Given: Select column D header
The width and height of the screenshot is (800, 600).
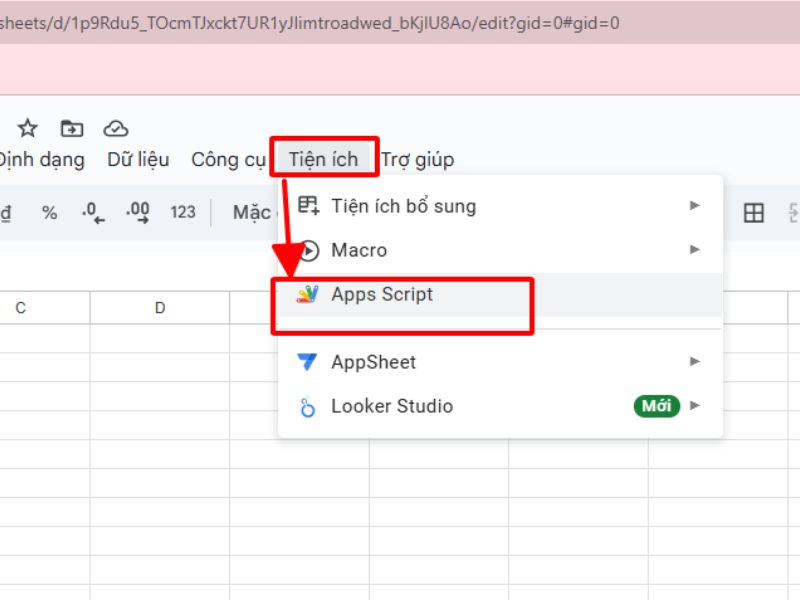Looking at the screenshot, I should (160, 308).
